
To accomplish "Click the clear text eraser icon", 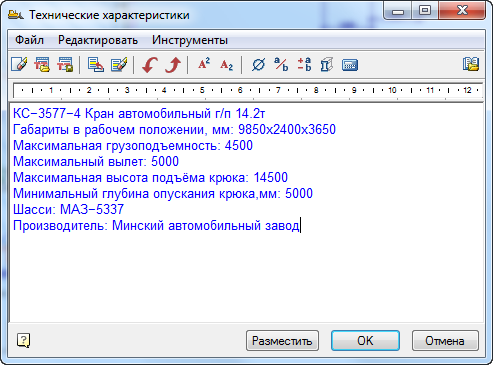I will point(19,64).
